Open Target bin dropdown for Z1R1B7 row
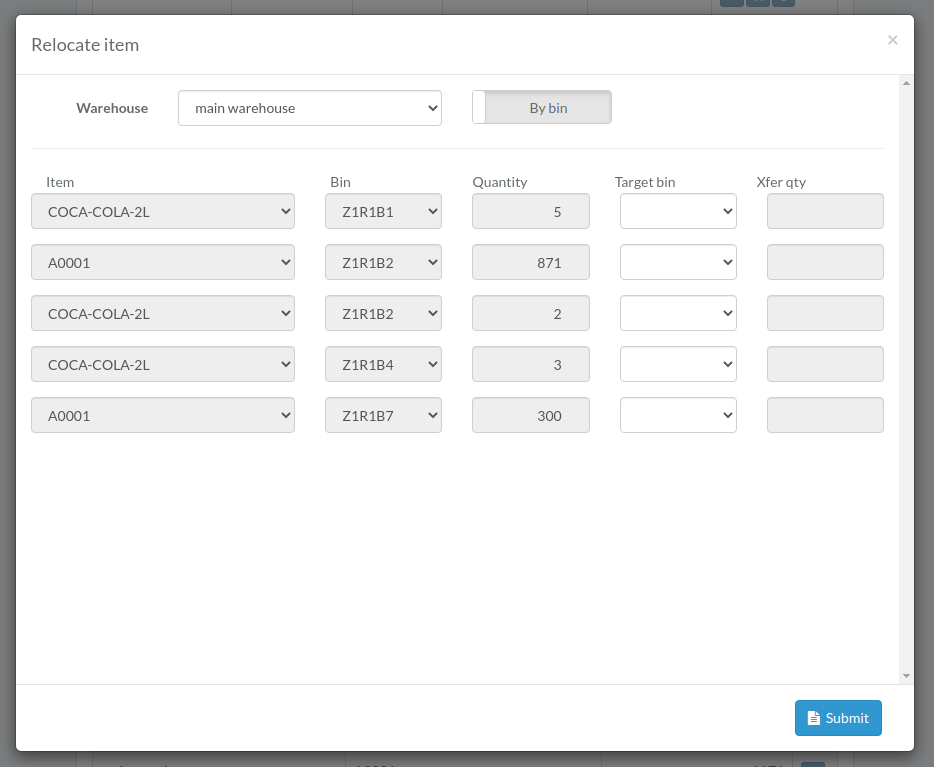This screenshot has width=934, height=767. click(678, 415)
